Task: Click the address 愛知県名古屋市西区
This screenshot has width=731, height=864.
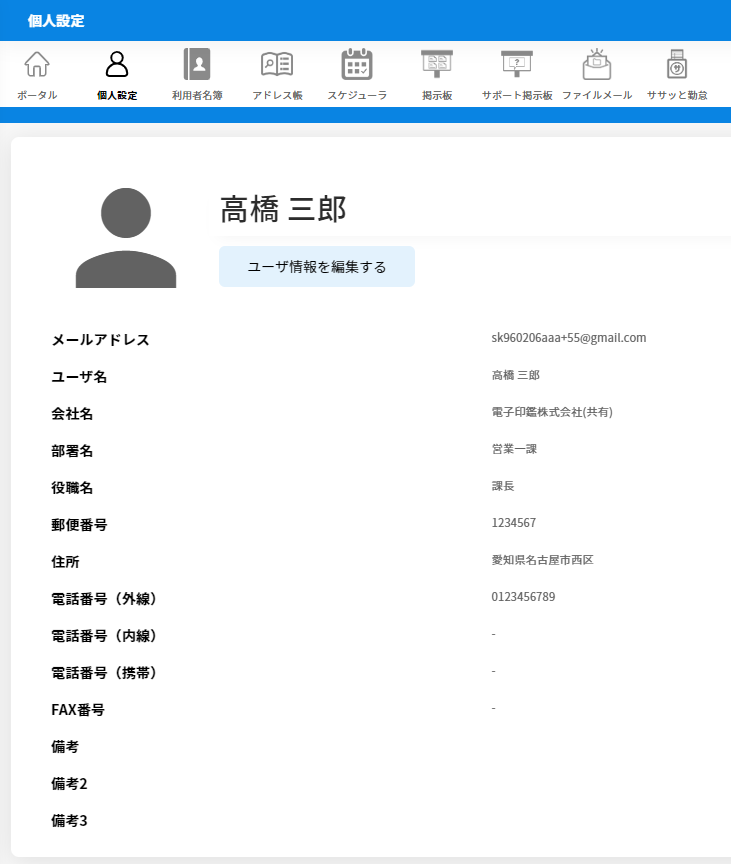Action: (543, 560)
